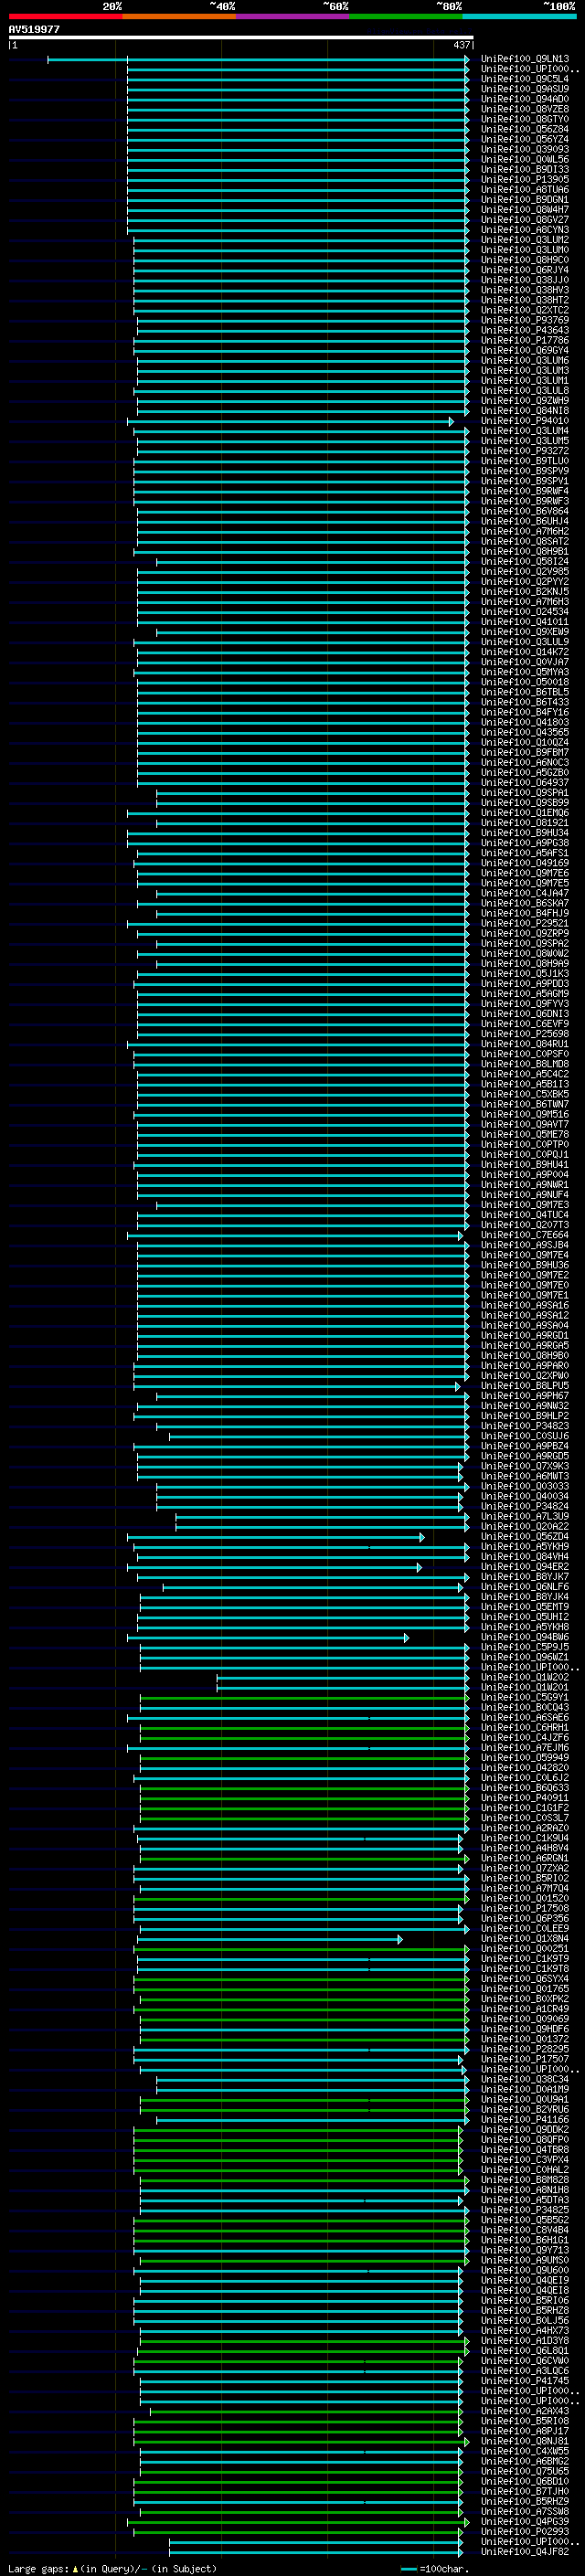Screen dimensions: 585x2576
Task: Select hit UniRef100_P13905
Action: (x=525, y=180)
